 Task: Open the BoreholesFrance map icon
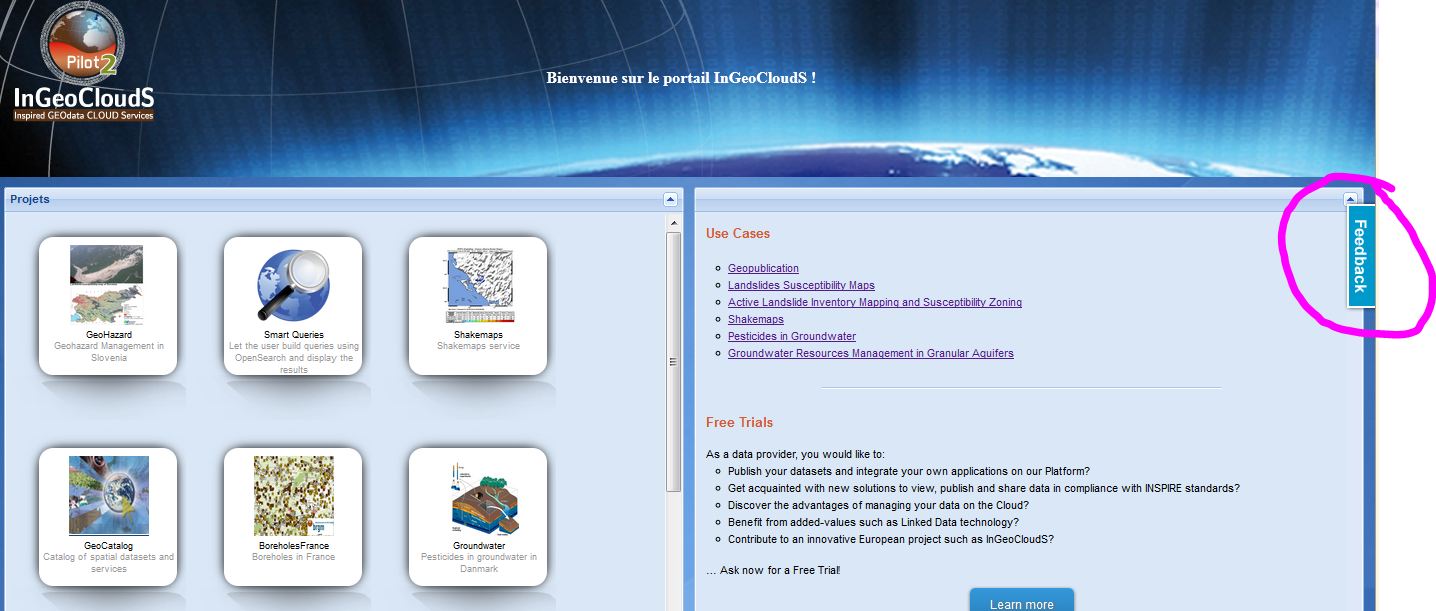click(x=294, y=496)
